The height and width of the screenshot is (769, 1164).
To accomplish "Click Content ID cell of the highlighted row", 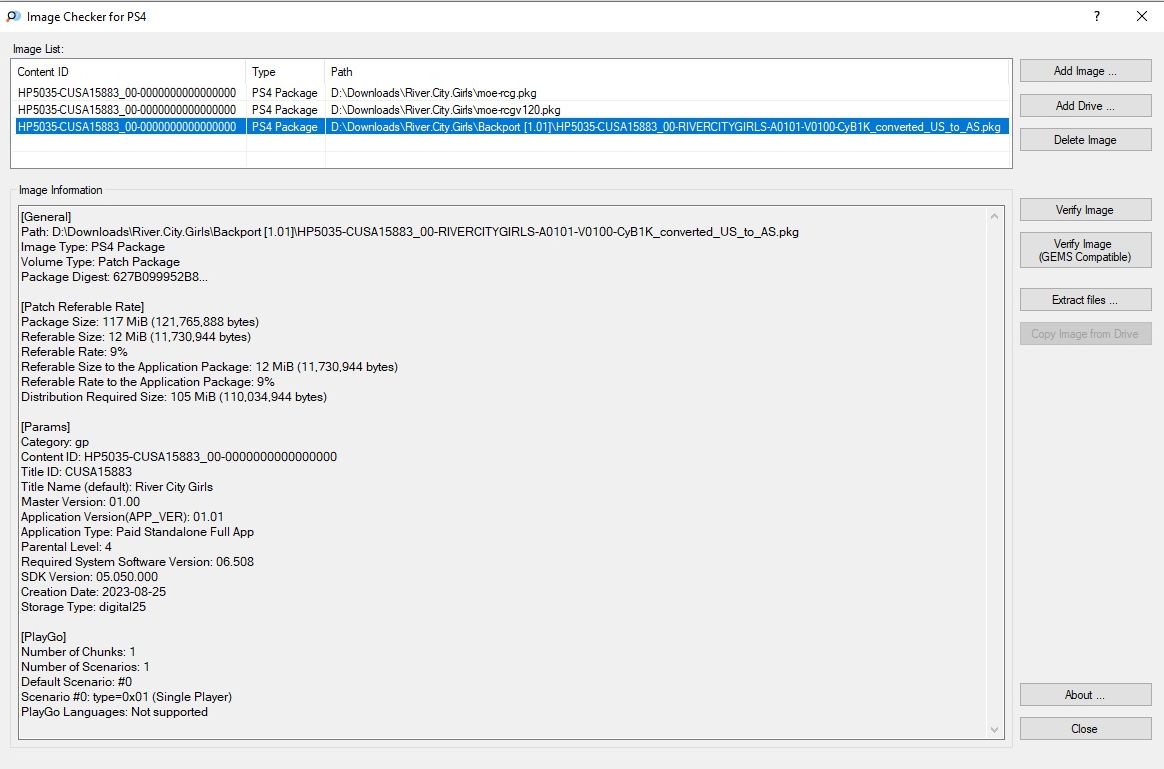I will tap(127, 127).
